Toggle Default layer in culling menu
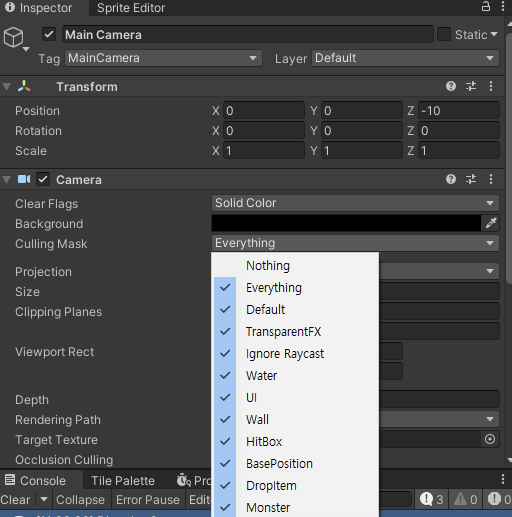This screenshot has height=517, width=512. (295, 309)
